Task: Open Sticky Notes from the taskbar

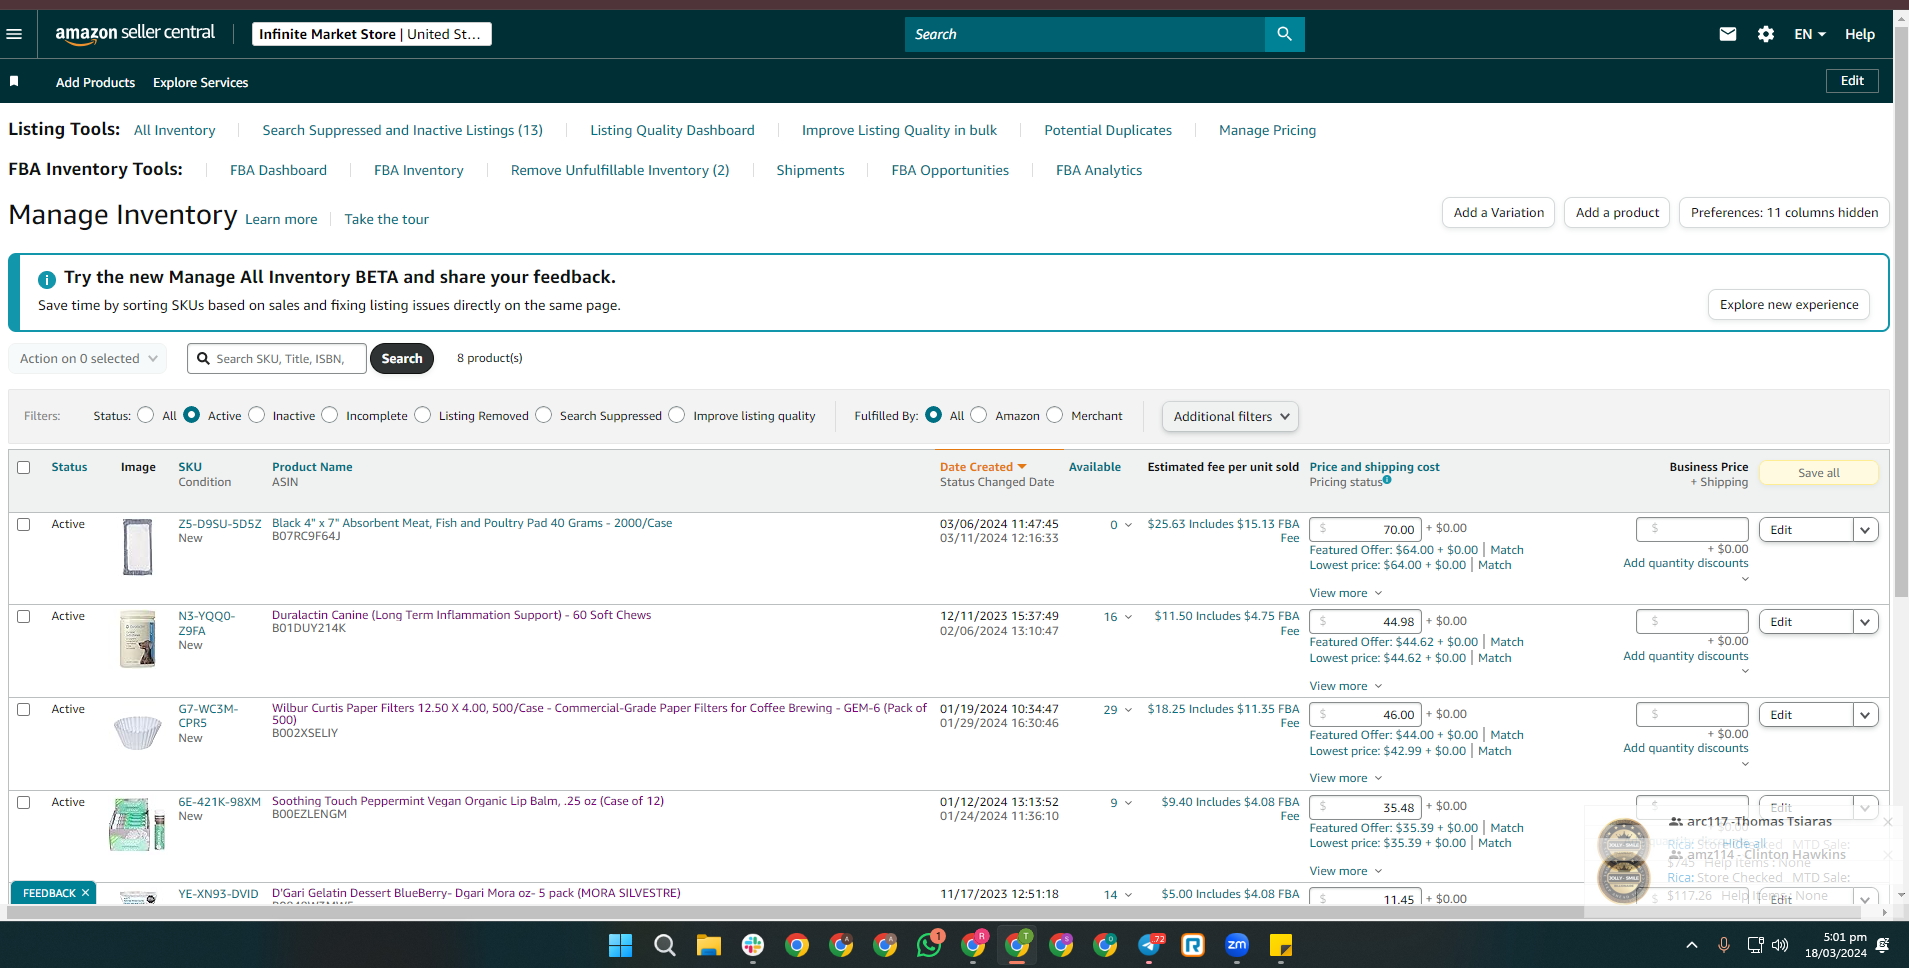Action: 1281,945
